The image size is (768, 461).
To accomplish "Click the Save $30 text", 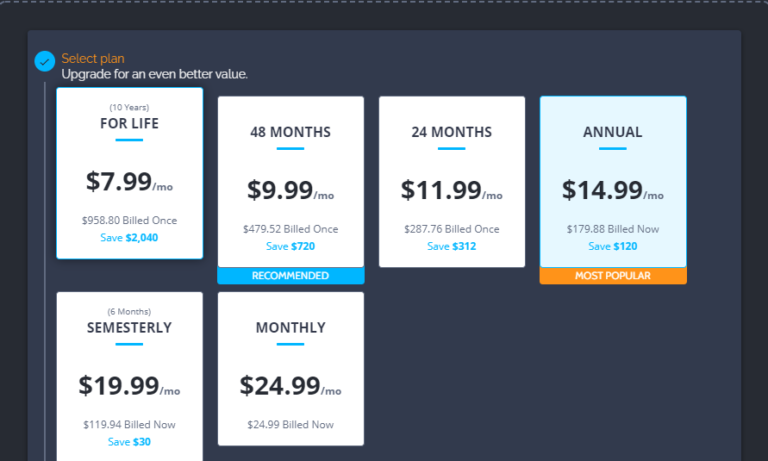I will point(129,442).
